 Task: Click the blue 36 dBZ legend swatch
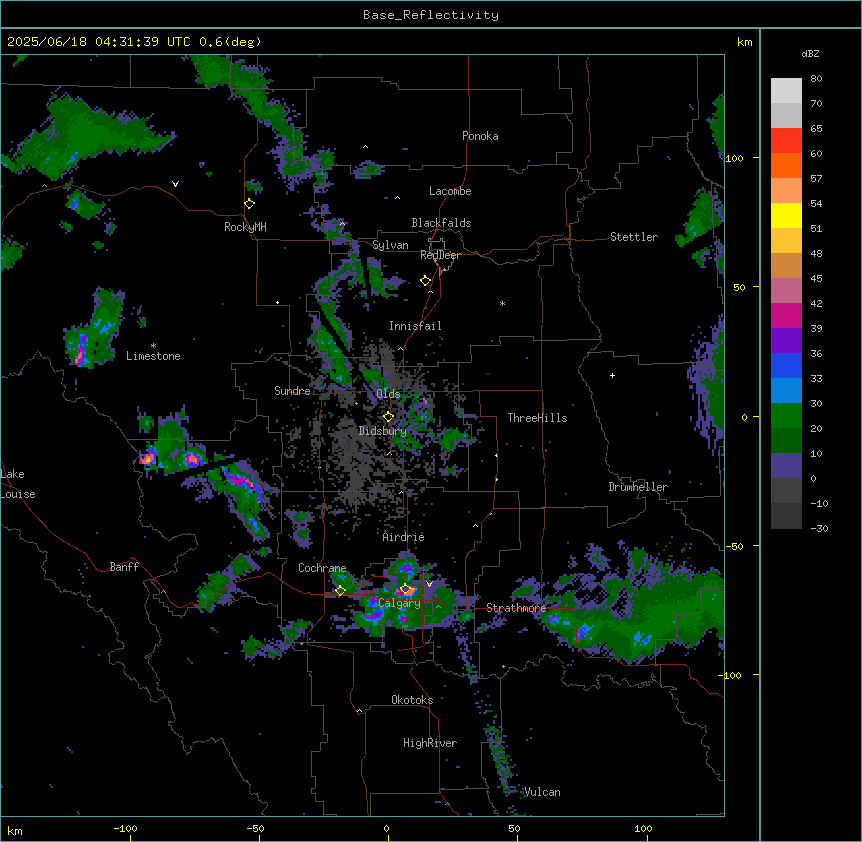(786, 365)
